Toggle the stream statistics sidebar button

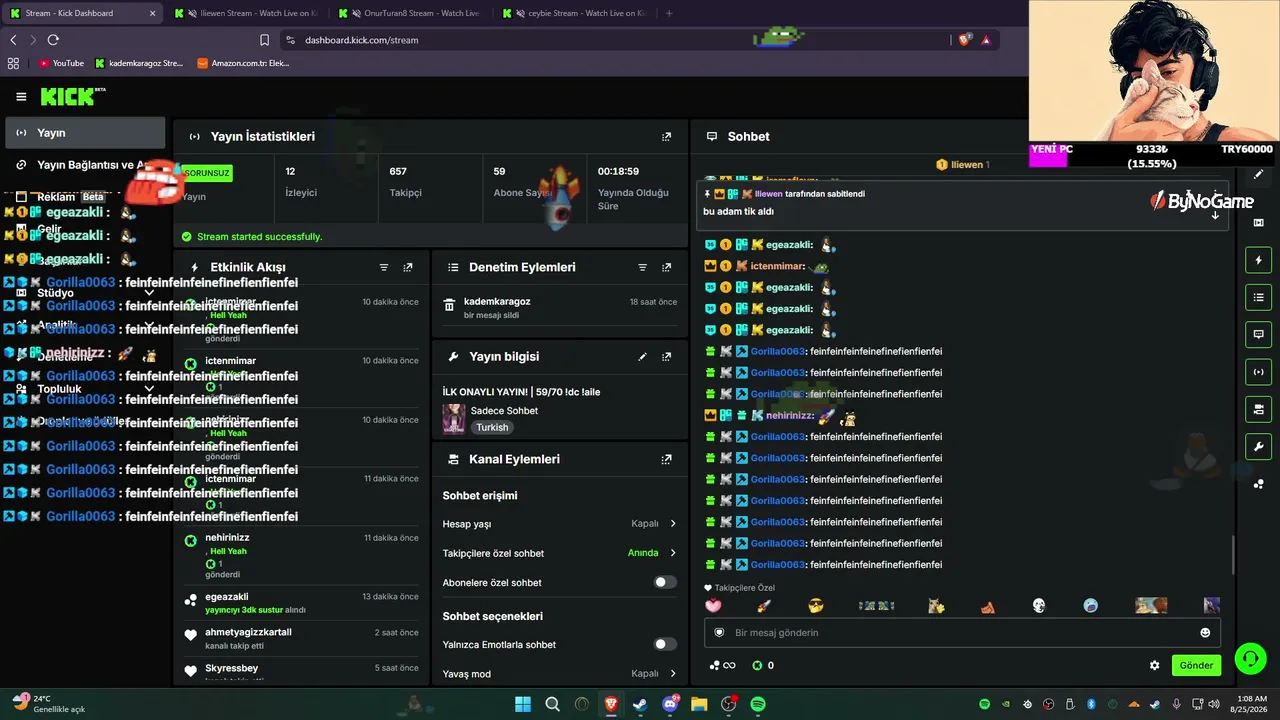click(x=1258, y=372)
